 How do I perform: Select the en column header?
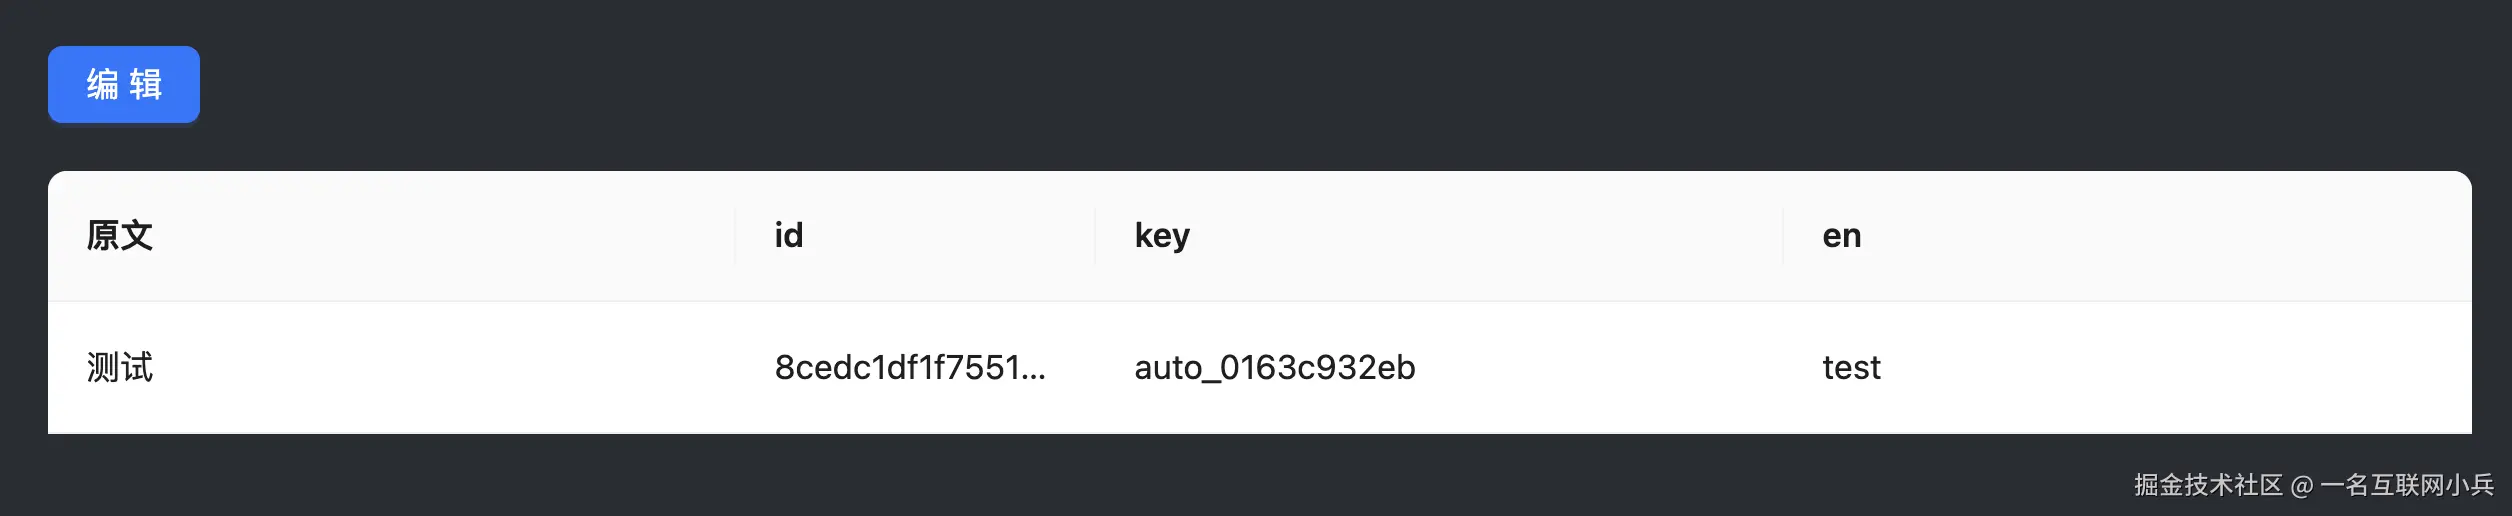(1841, 236)
